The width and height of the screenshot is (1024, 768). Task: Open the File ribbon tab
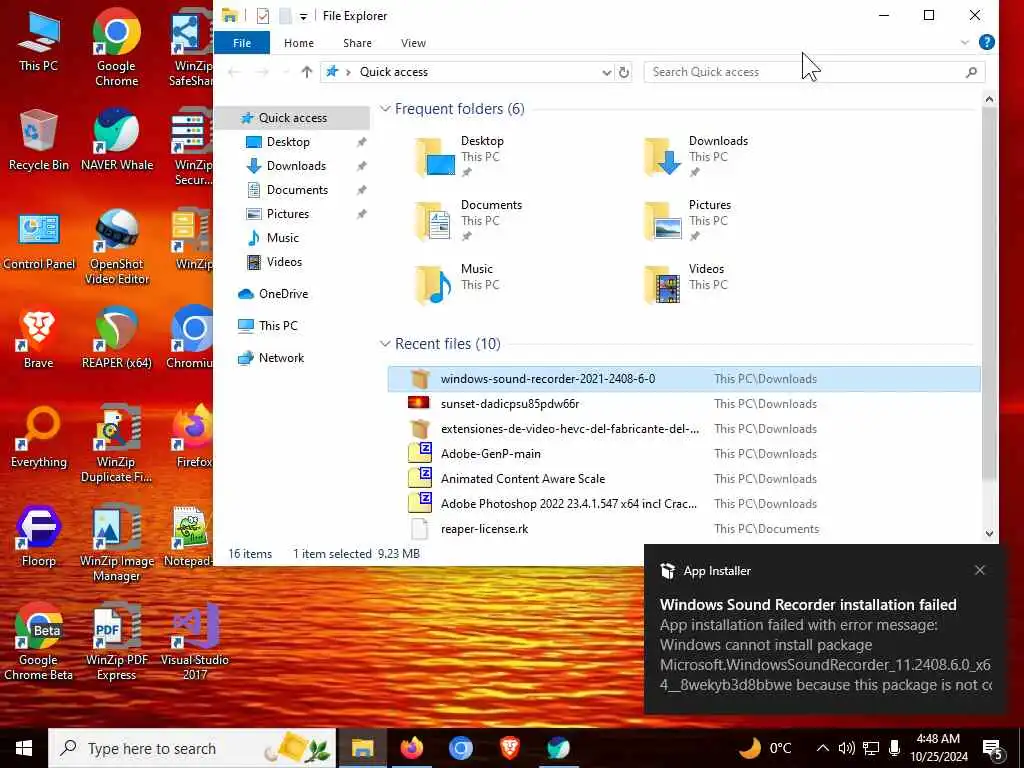click(x=242, y=42)
